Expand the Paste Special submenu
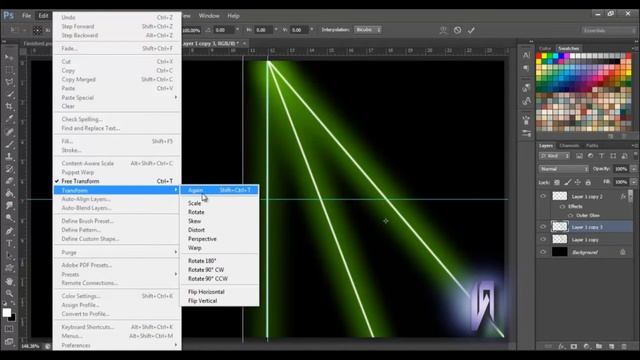640x360 pixels. click(117, 98)
